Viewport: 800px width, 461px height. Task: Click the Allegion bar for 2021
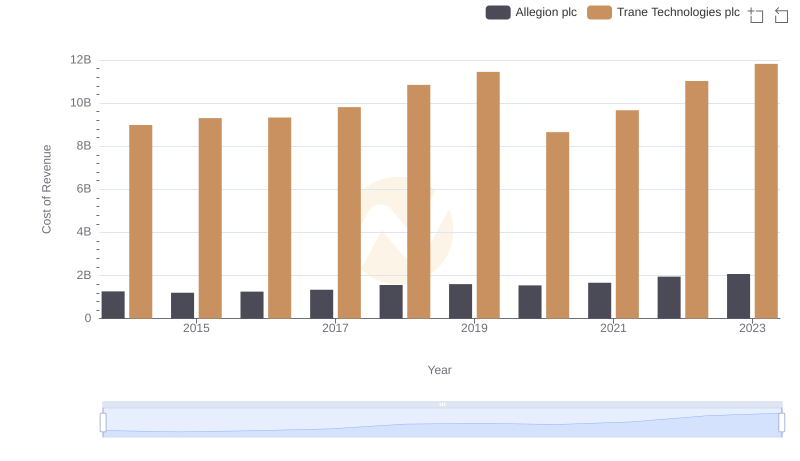(599, 301)
